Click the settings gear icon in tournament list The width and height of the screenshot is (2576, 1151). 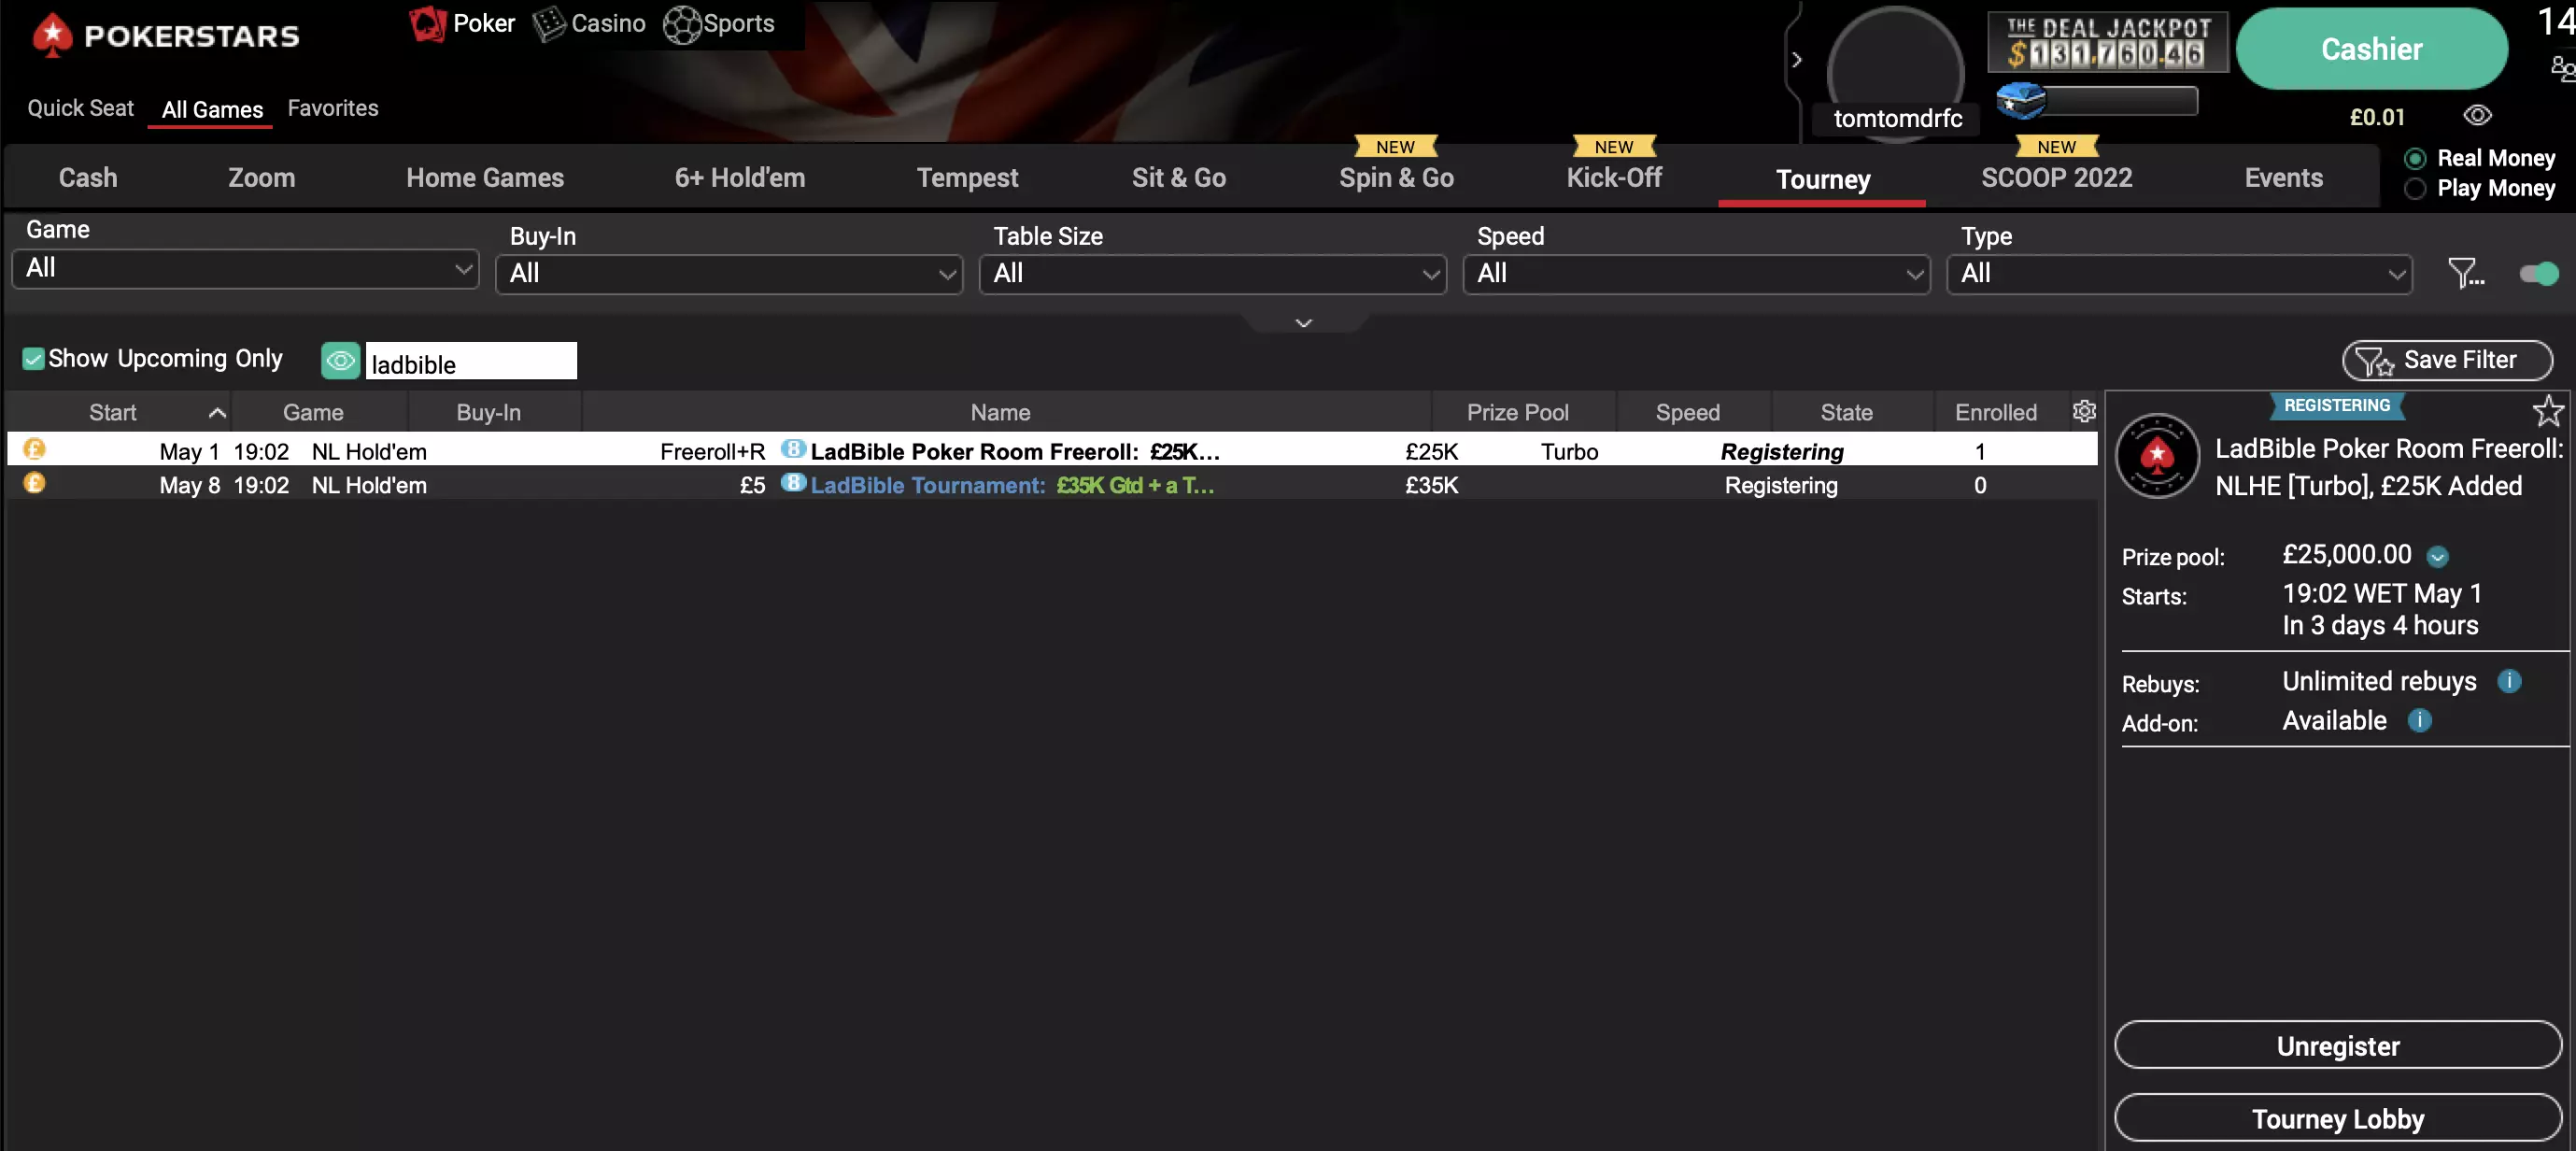pyautogui.click(x=2085, y=411)
